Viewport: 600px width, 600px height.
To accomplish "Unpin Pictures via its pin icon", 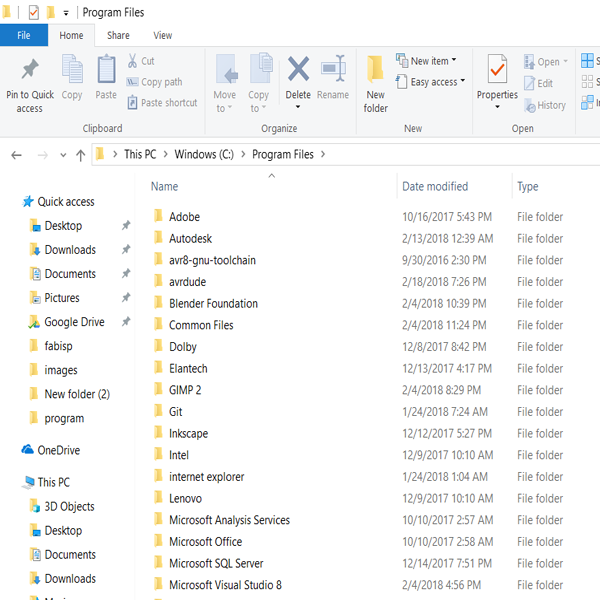I will click(126, 297).
